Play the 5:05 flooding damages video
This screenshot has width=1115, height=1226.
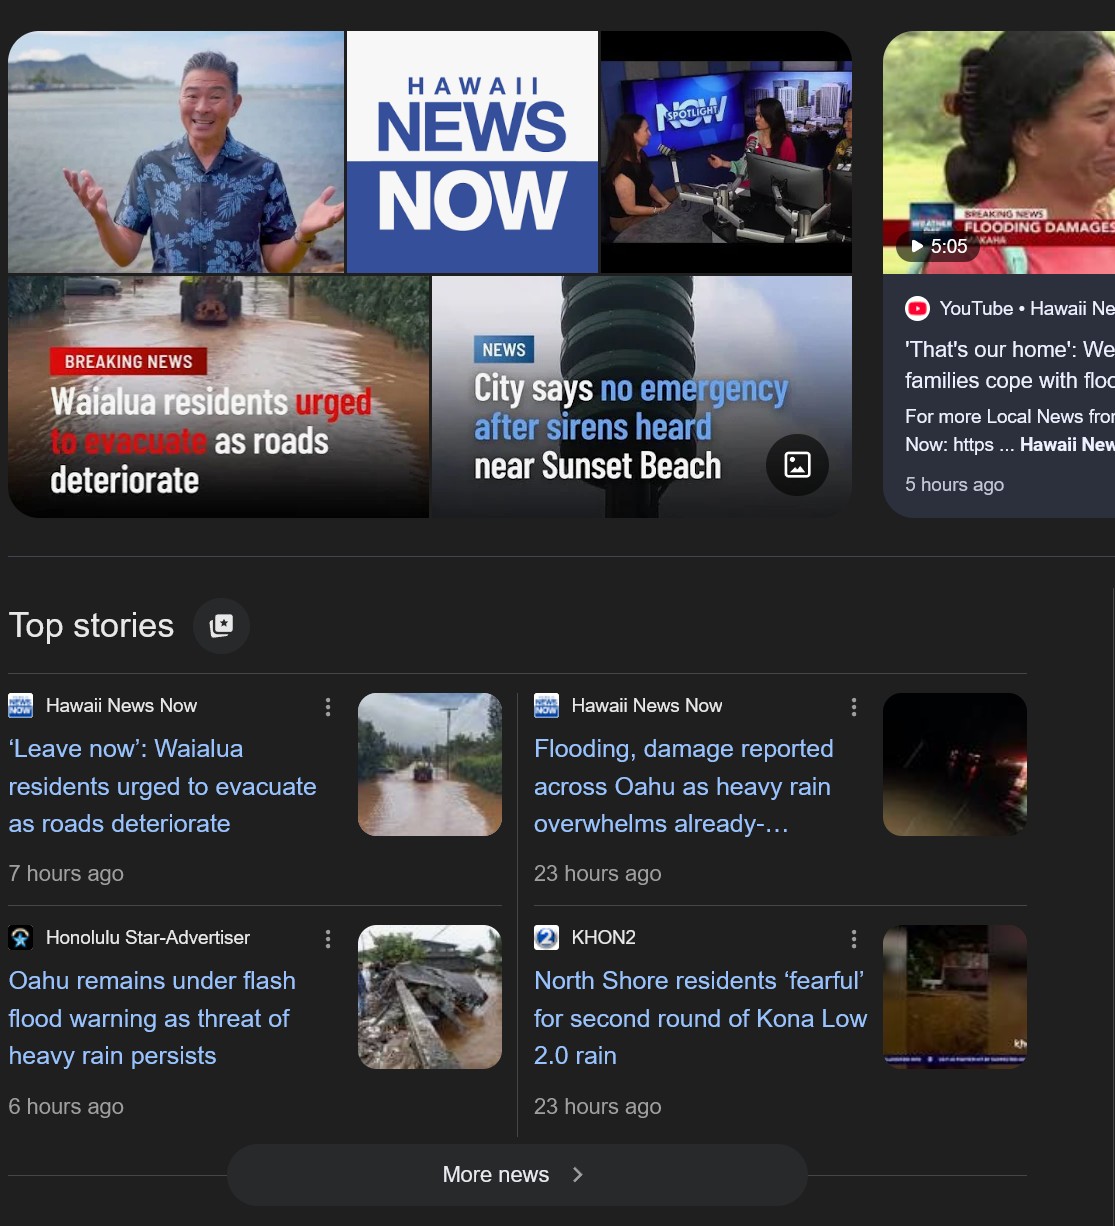pos(938,246)
